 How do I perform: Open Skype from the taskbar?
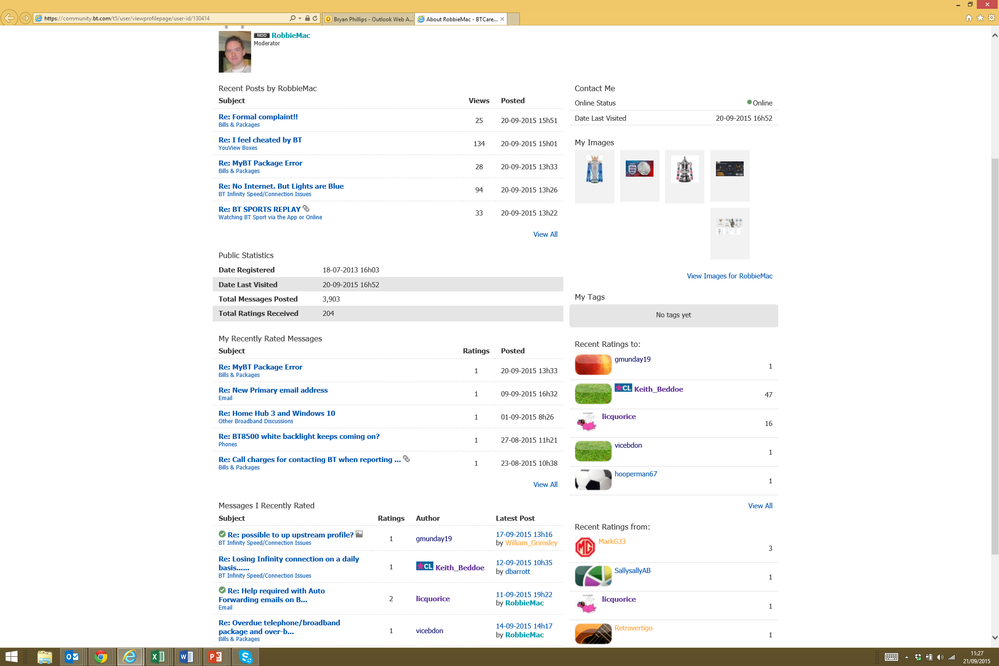click(x=245, y=657)
